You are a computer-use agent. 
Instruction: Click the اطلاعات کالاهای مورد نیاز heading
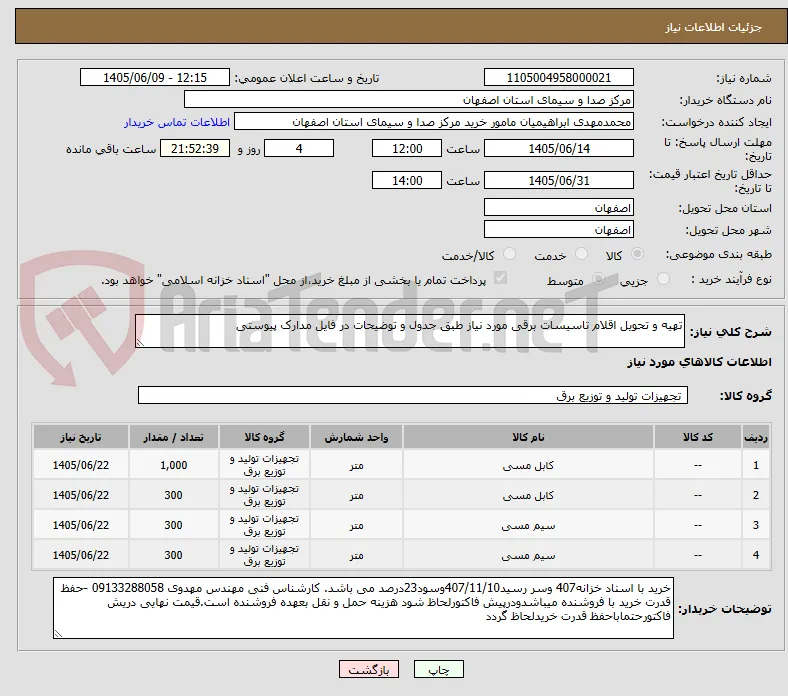(699, 362)
